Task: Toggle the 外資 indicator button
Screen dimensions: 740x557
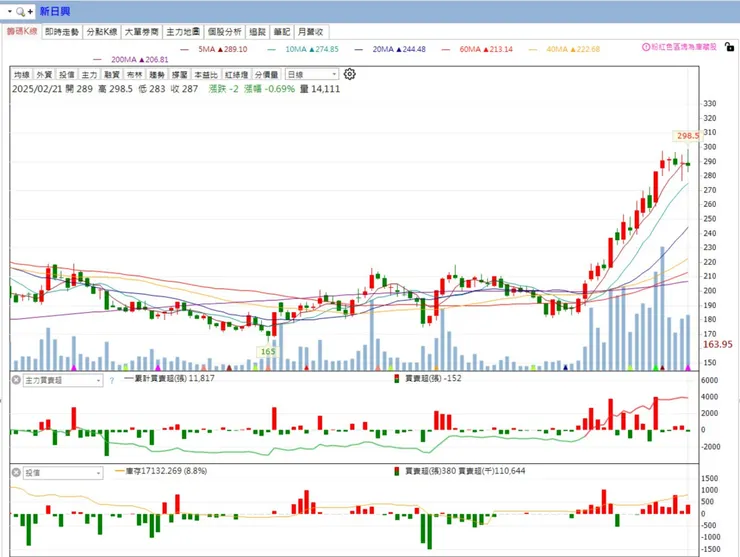Action: (44, 75)
